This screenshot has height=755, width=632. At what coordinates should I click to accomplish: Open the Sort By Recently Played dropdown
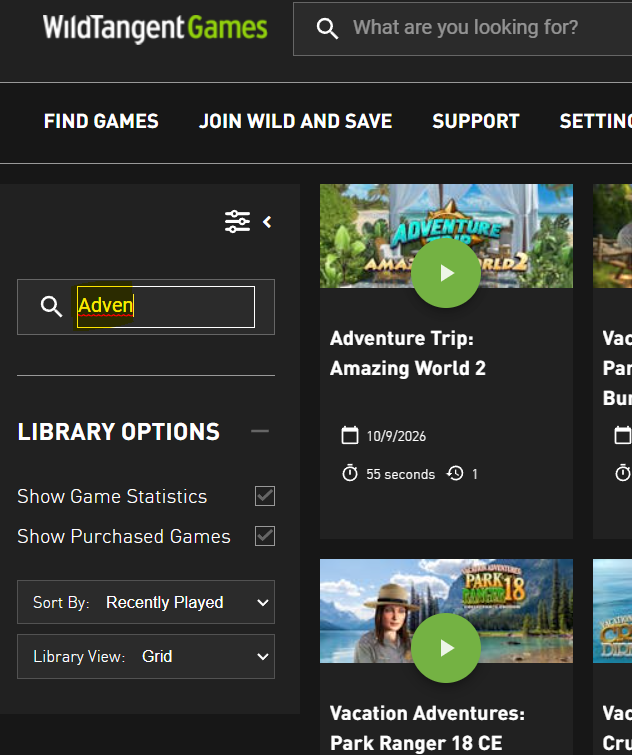pos(146,602)
